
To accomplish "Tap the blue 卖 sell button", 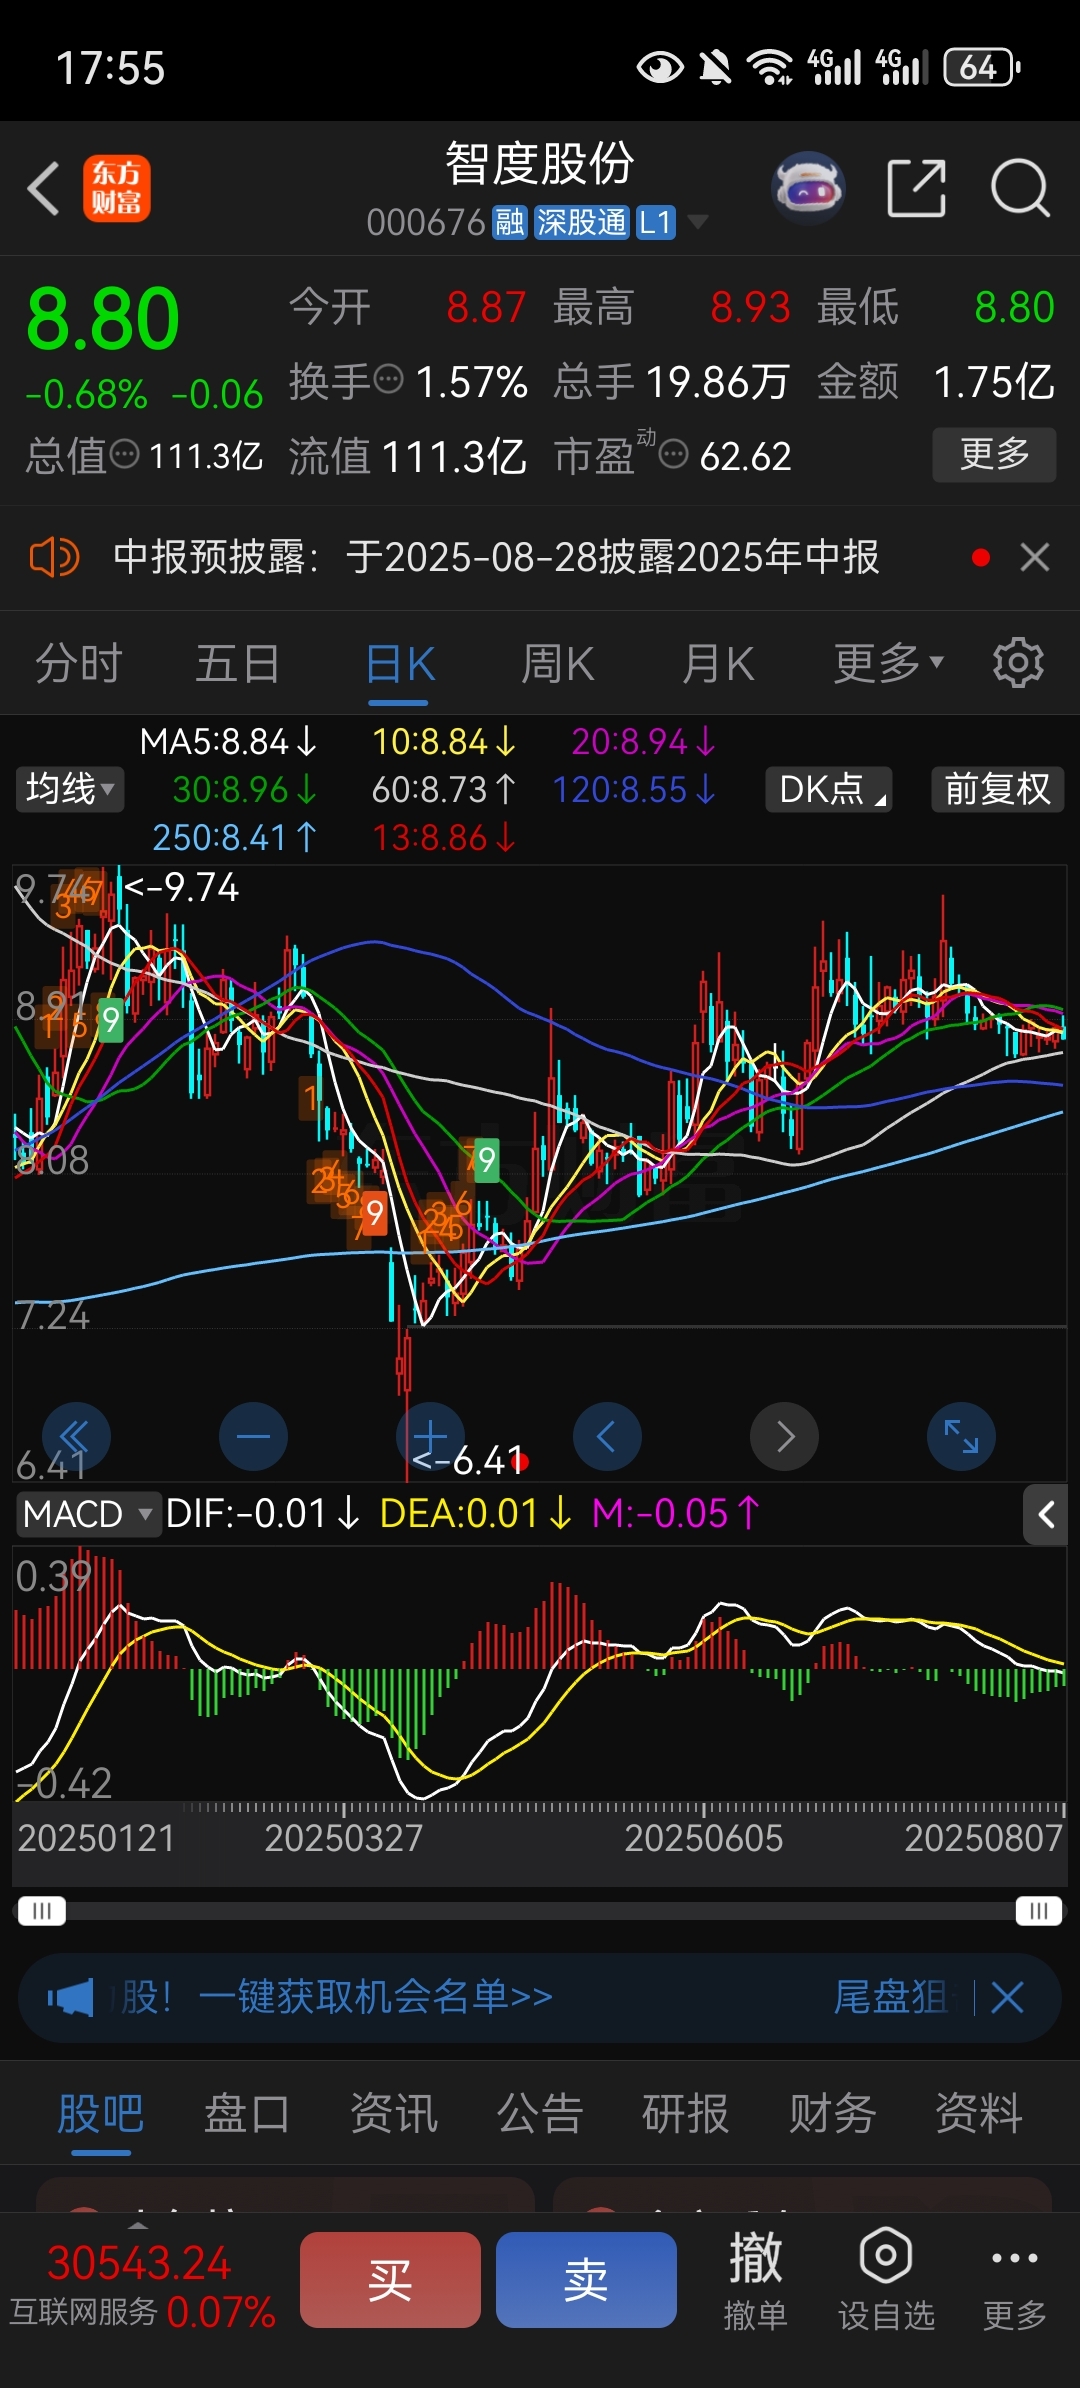I will tap(586, 2280).
